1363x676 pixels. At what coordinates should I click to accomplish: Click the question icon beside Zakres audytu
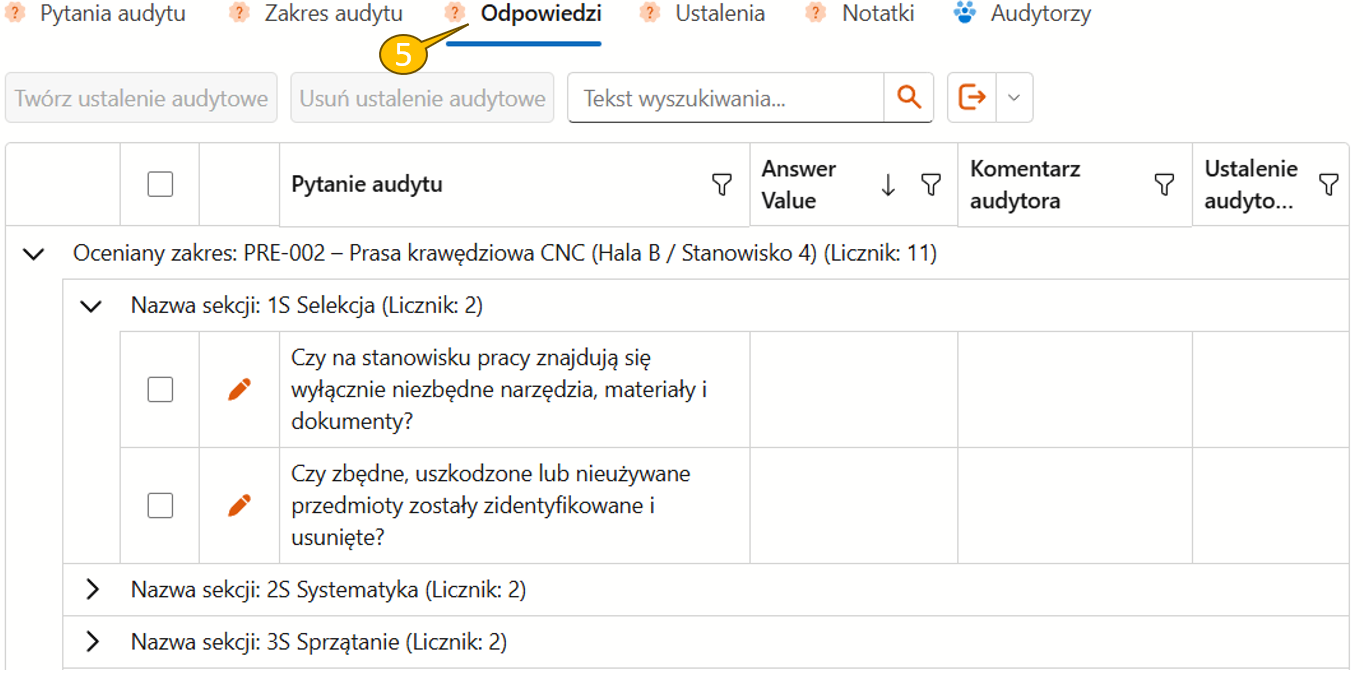point(238,13)
